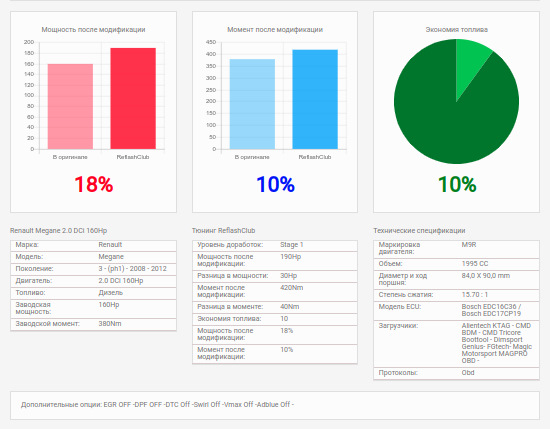Image resolution: width=550 pixels, height=429 pixels.
Task: Click the red 18% power gain figure
Action: (94, 184)
